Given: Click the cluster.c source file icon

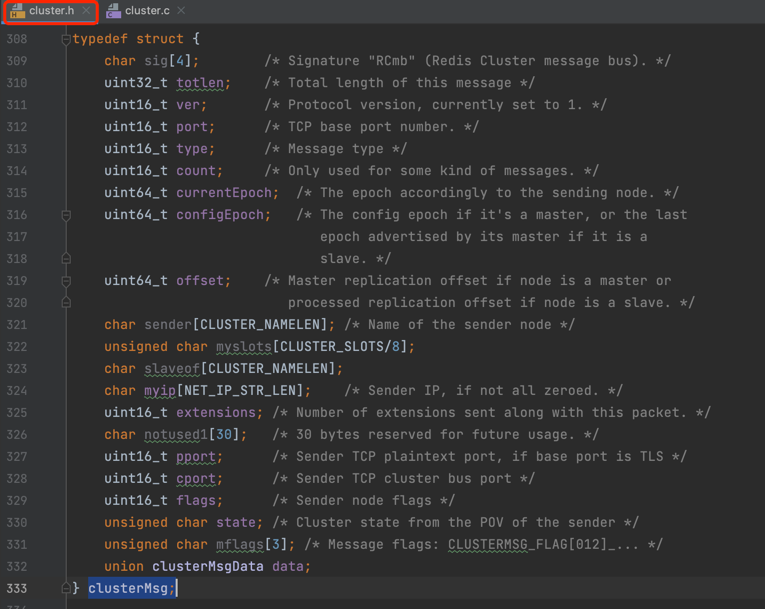Looking at the screenshot, I should (x=114, y=11).
